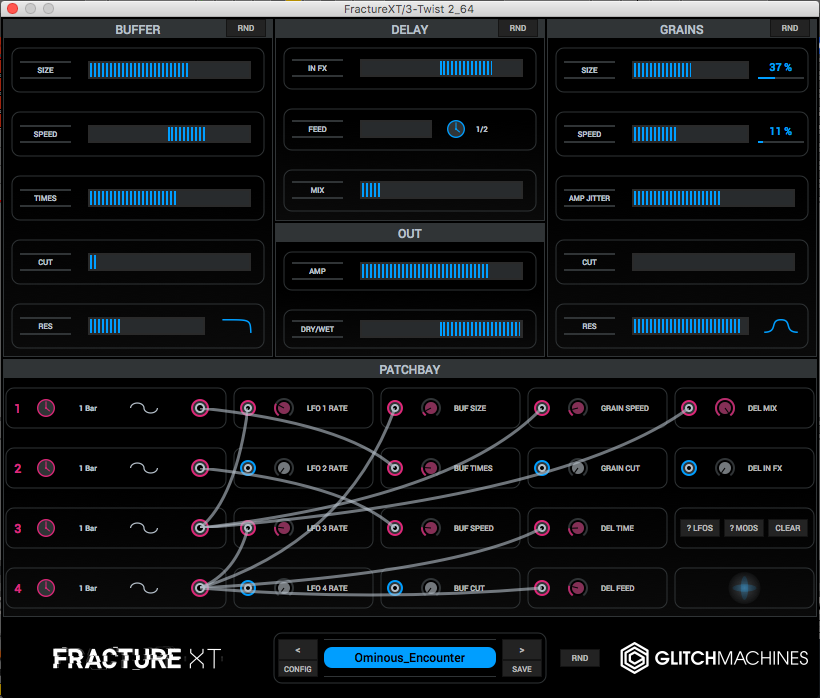Change LFO 4 sine waveform shape
The width and height of the screenshot is (820, 698).
pyautogui.click(x=144, y=588)
